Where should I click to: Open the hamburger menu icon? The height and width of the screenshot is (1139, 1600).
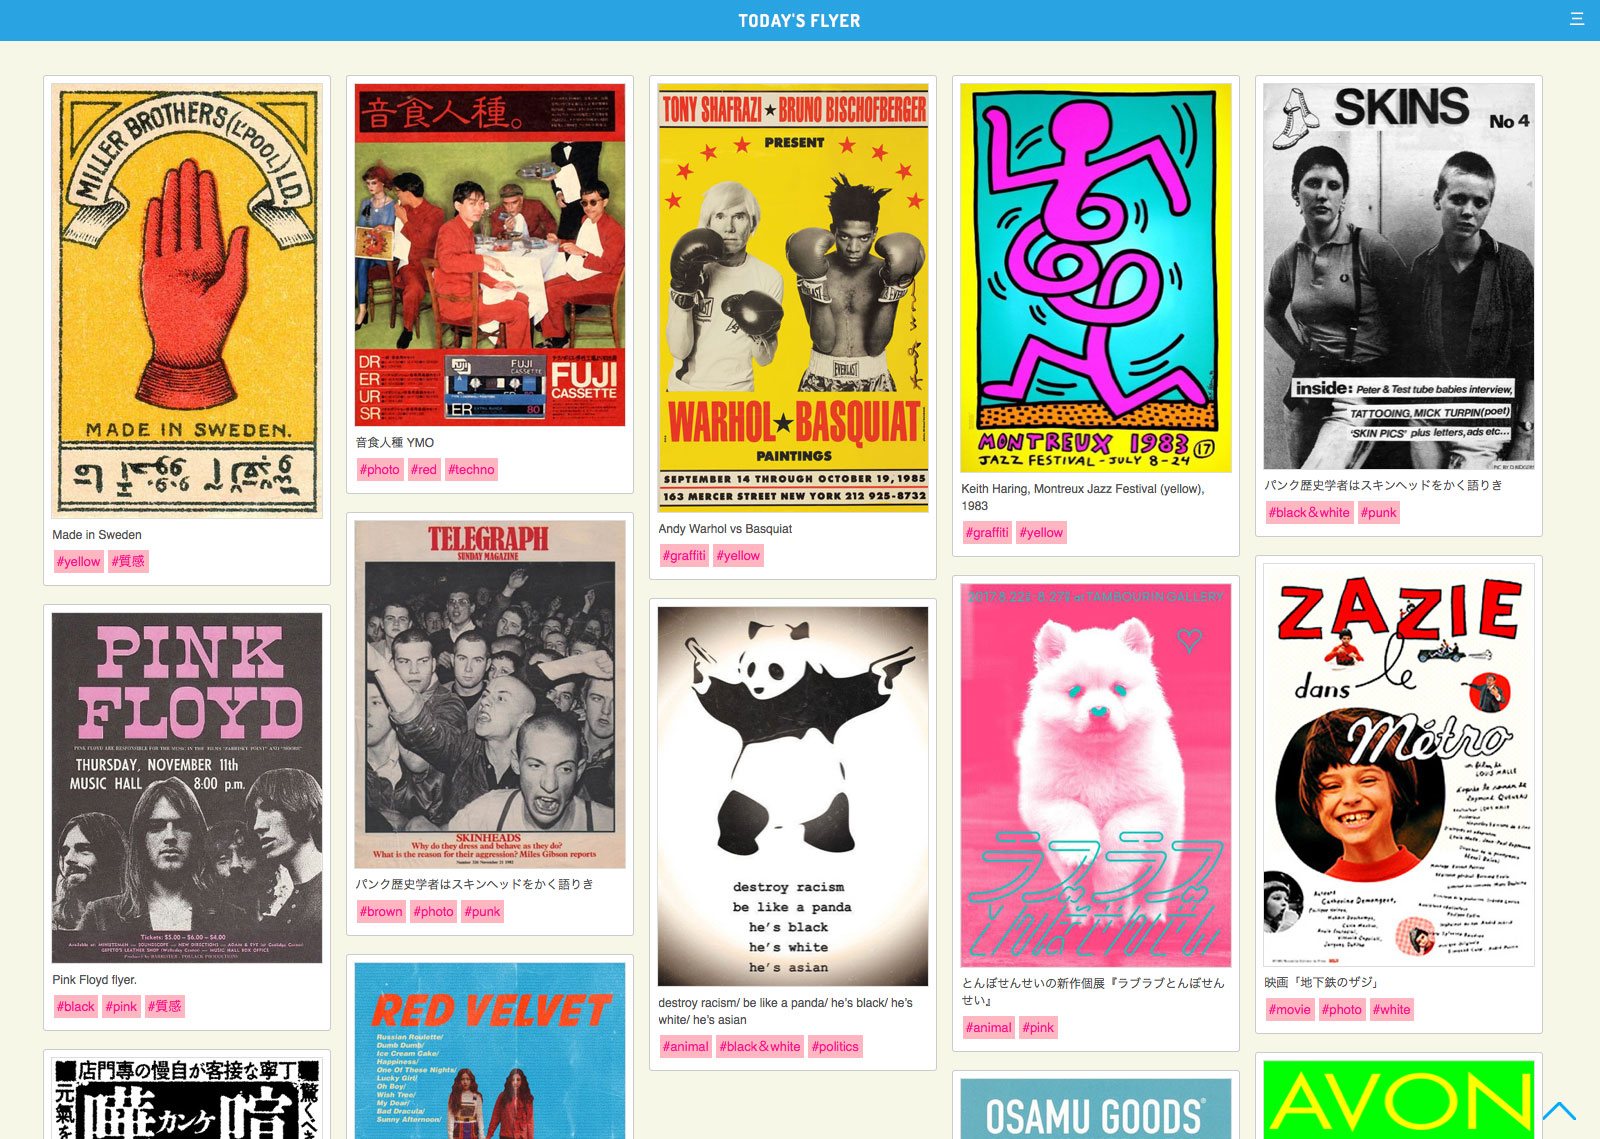[x=1577, y=19]
